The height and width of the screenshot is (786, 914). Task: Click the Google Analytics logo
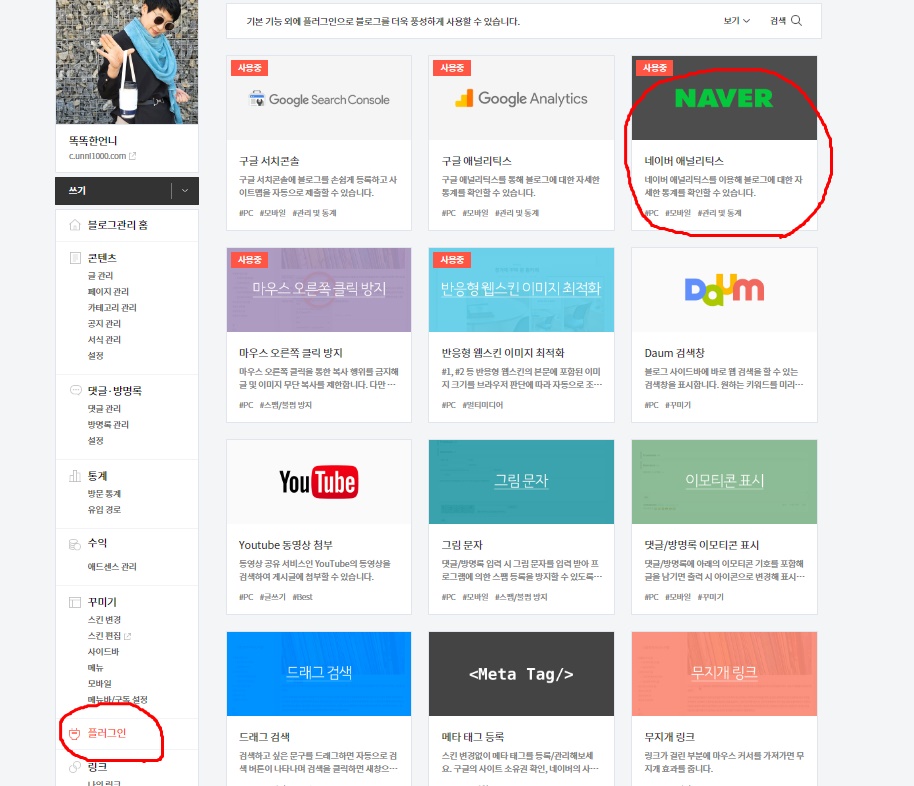(521, 97)
